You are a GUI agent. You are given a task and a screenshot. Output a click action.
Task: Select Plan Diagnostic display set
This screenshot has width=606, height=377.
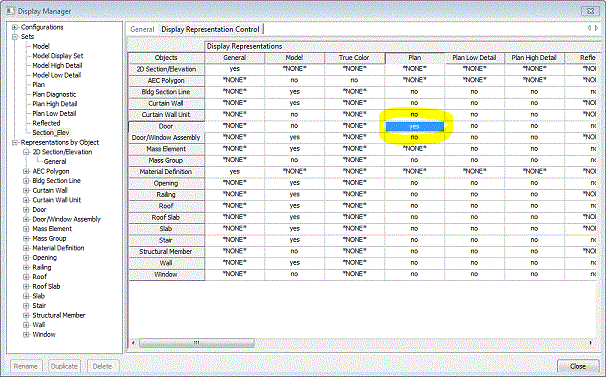click(54, 94)
